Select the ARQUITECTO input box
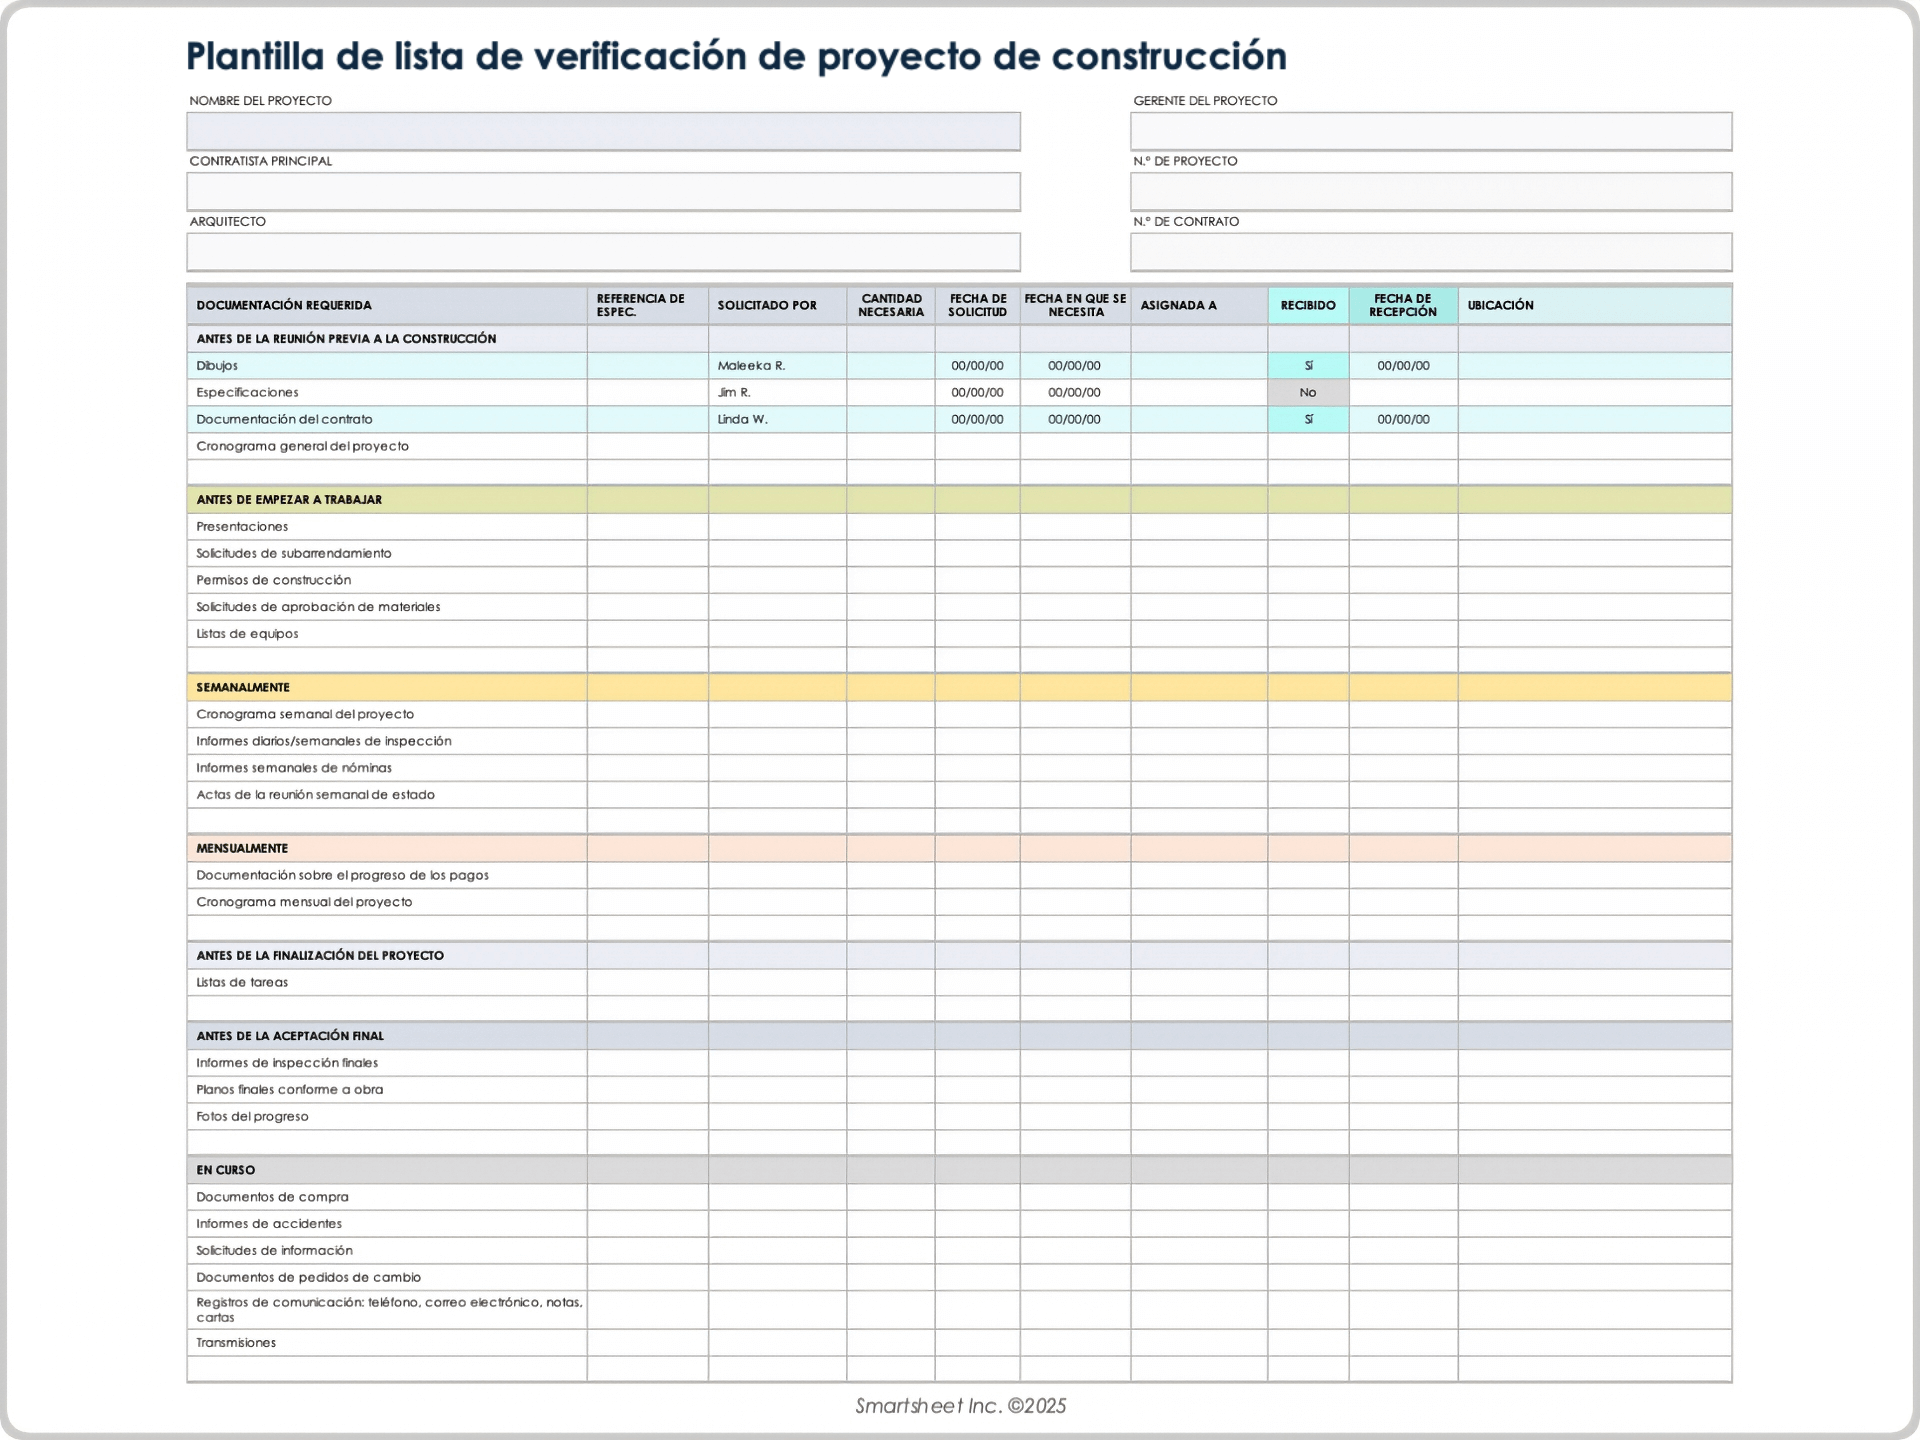The image size is (1920, 1440). point(602,251)
